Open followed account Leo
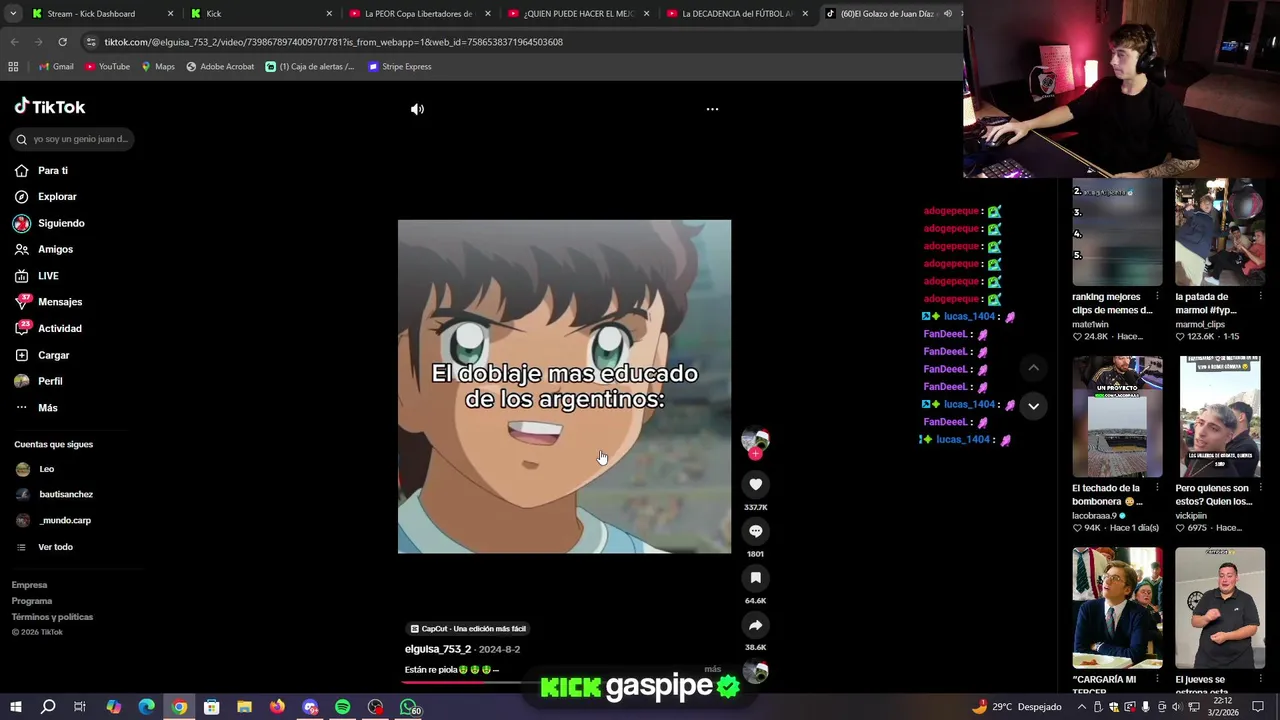 [x=36, y=469]
